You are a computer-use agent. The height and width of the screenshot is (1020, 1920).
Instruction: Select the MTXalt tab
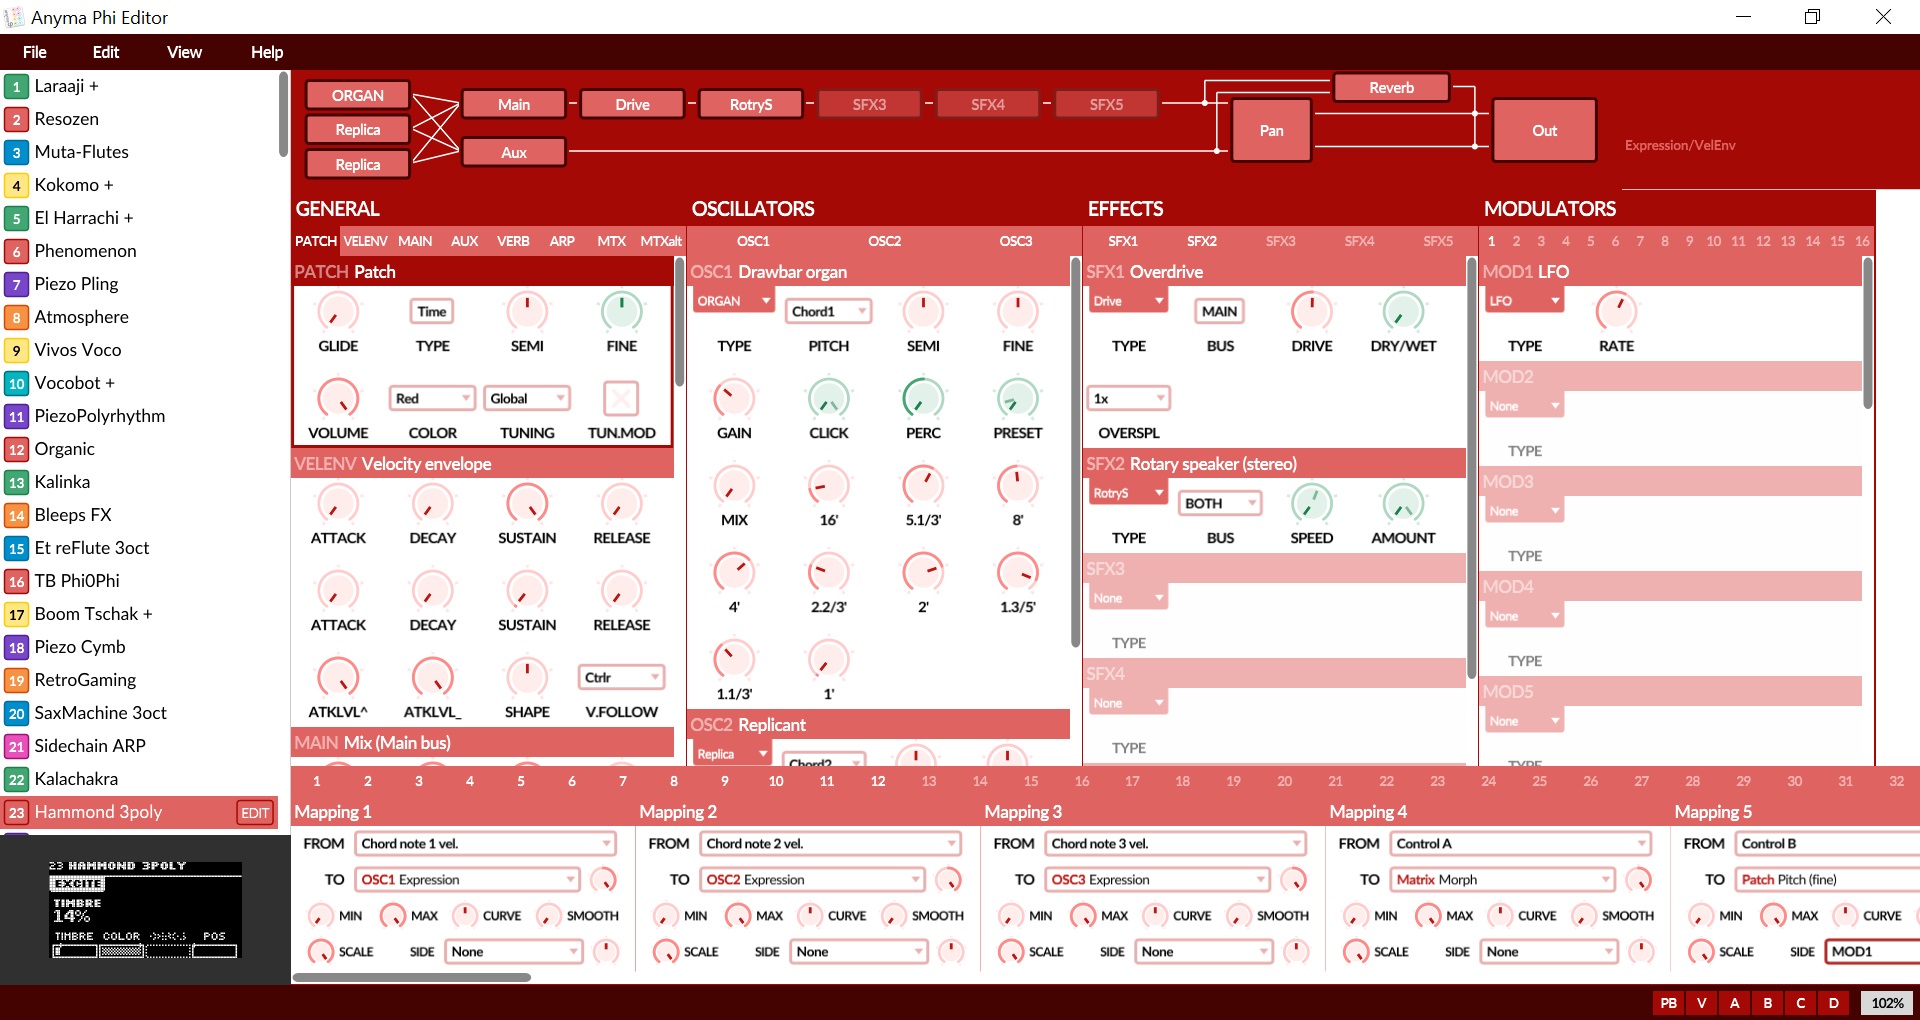(x=661, y=241)
